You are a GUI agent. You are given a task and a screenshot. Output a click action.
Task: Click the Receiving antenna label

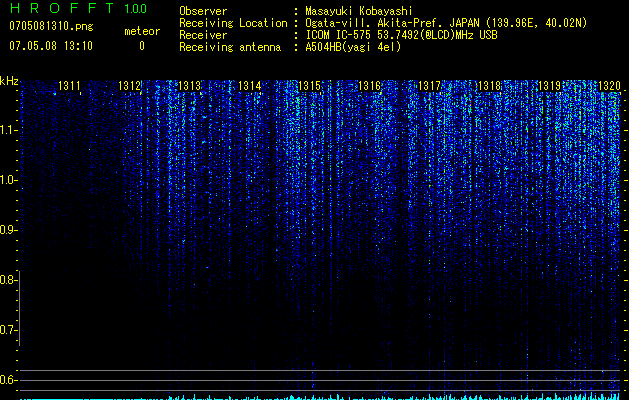(x=230, y=47)
